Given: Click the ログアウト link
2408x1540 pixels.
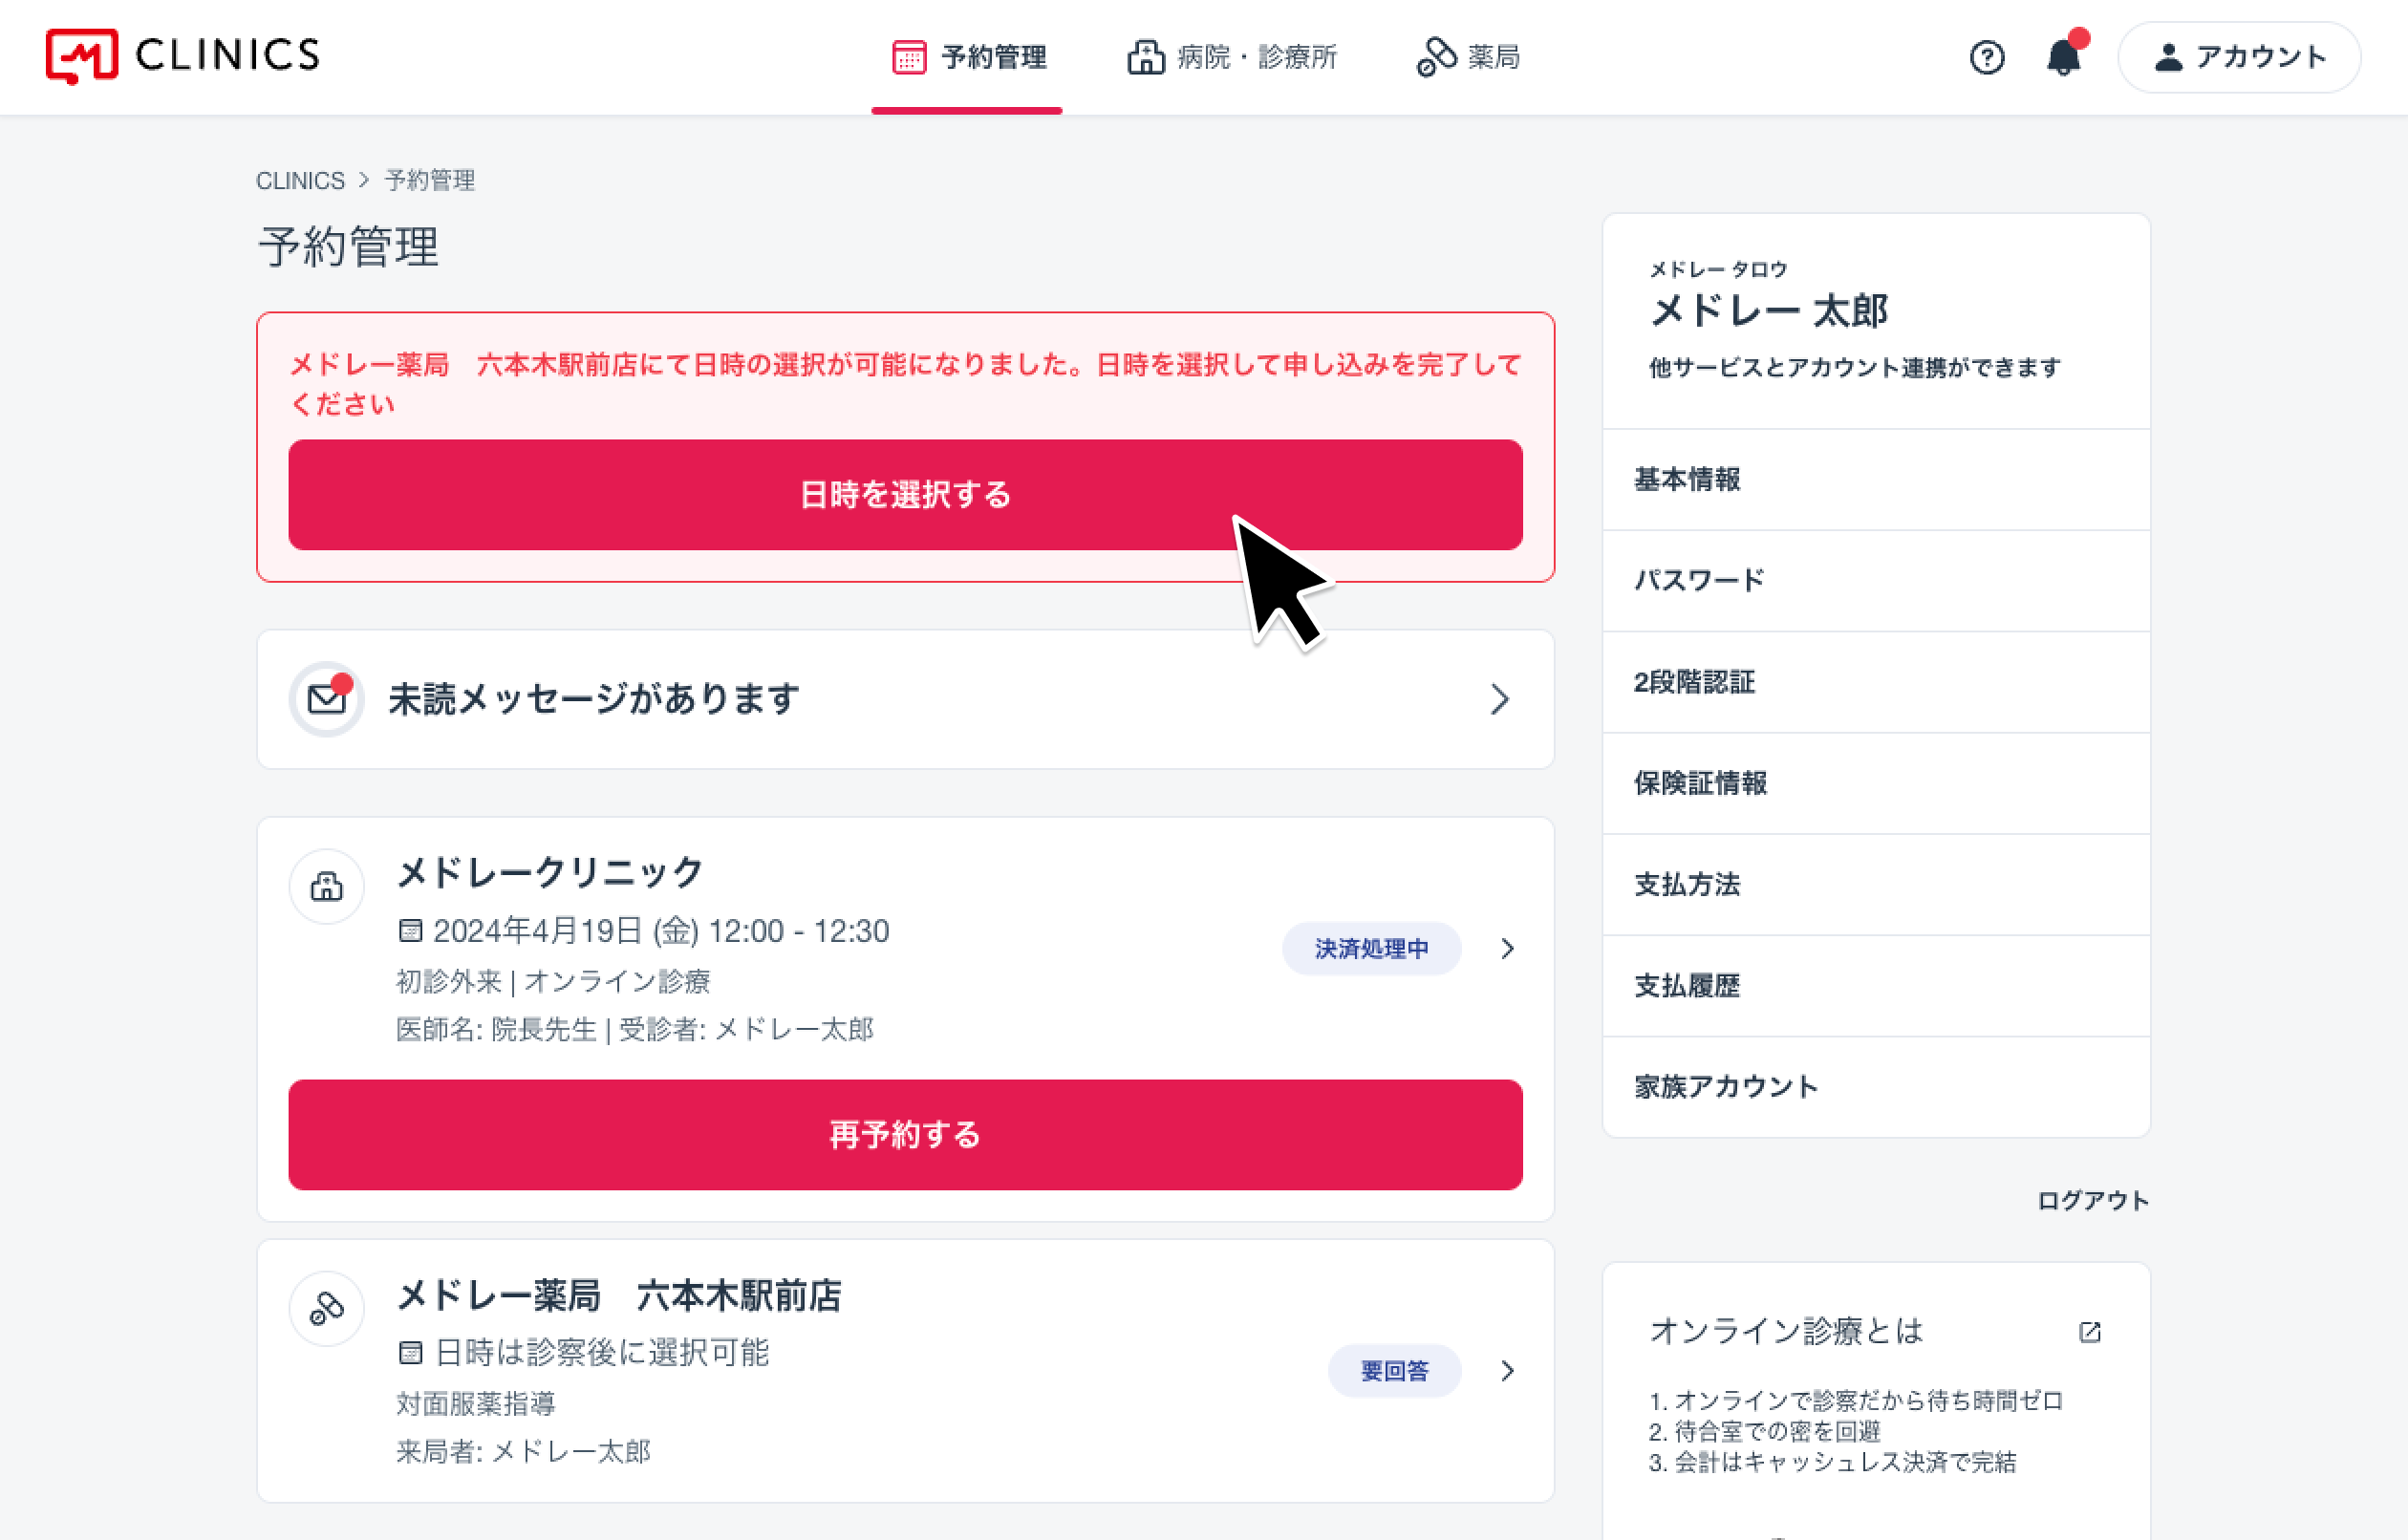Looking at the screenshot, I should tap(2093, 1200).
